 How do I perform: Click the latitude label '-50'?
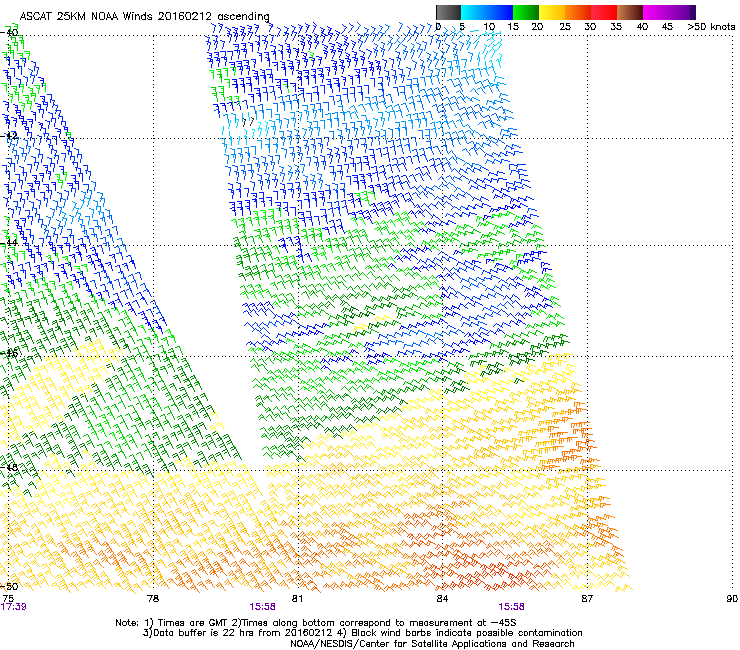[9, 586]
